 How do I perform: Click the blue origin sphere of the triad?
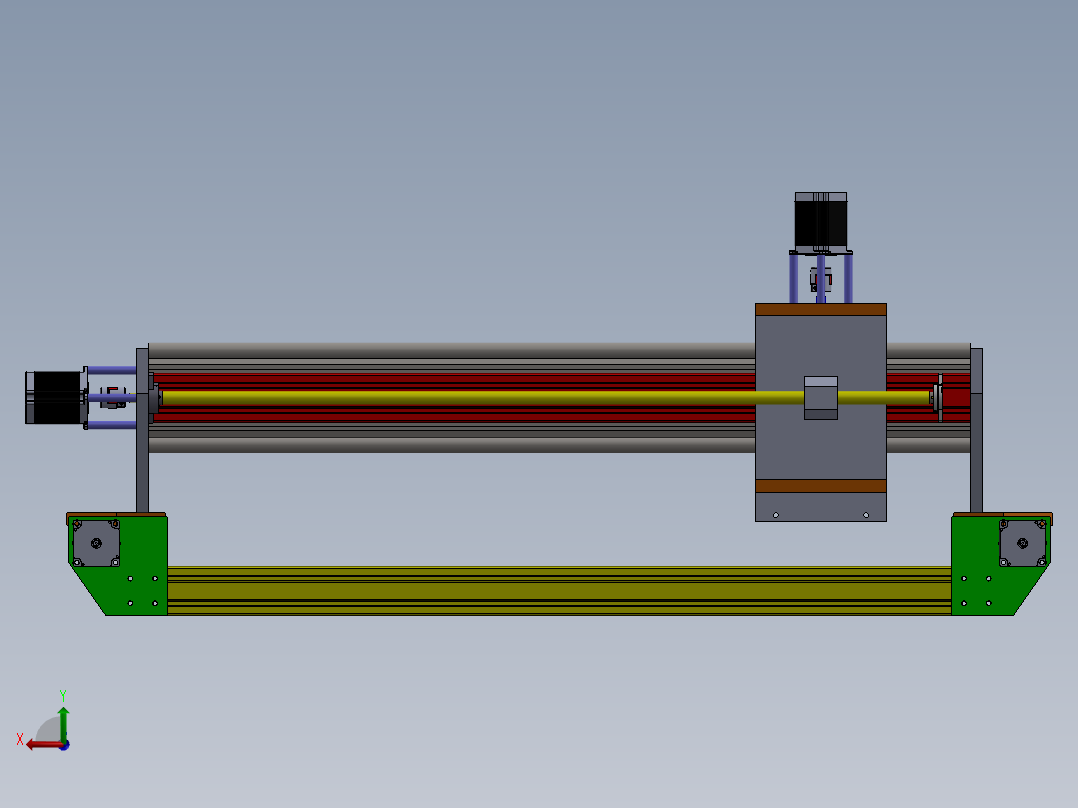(x=64, y=746)
